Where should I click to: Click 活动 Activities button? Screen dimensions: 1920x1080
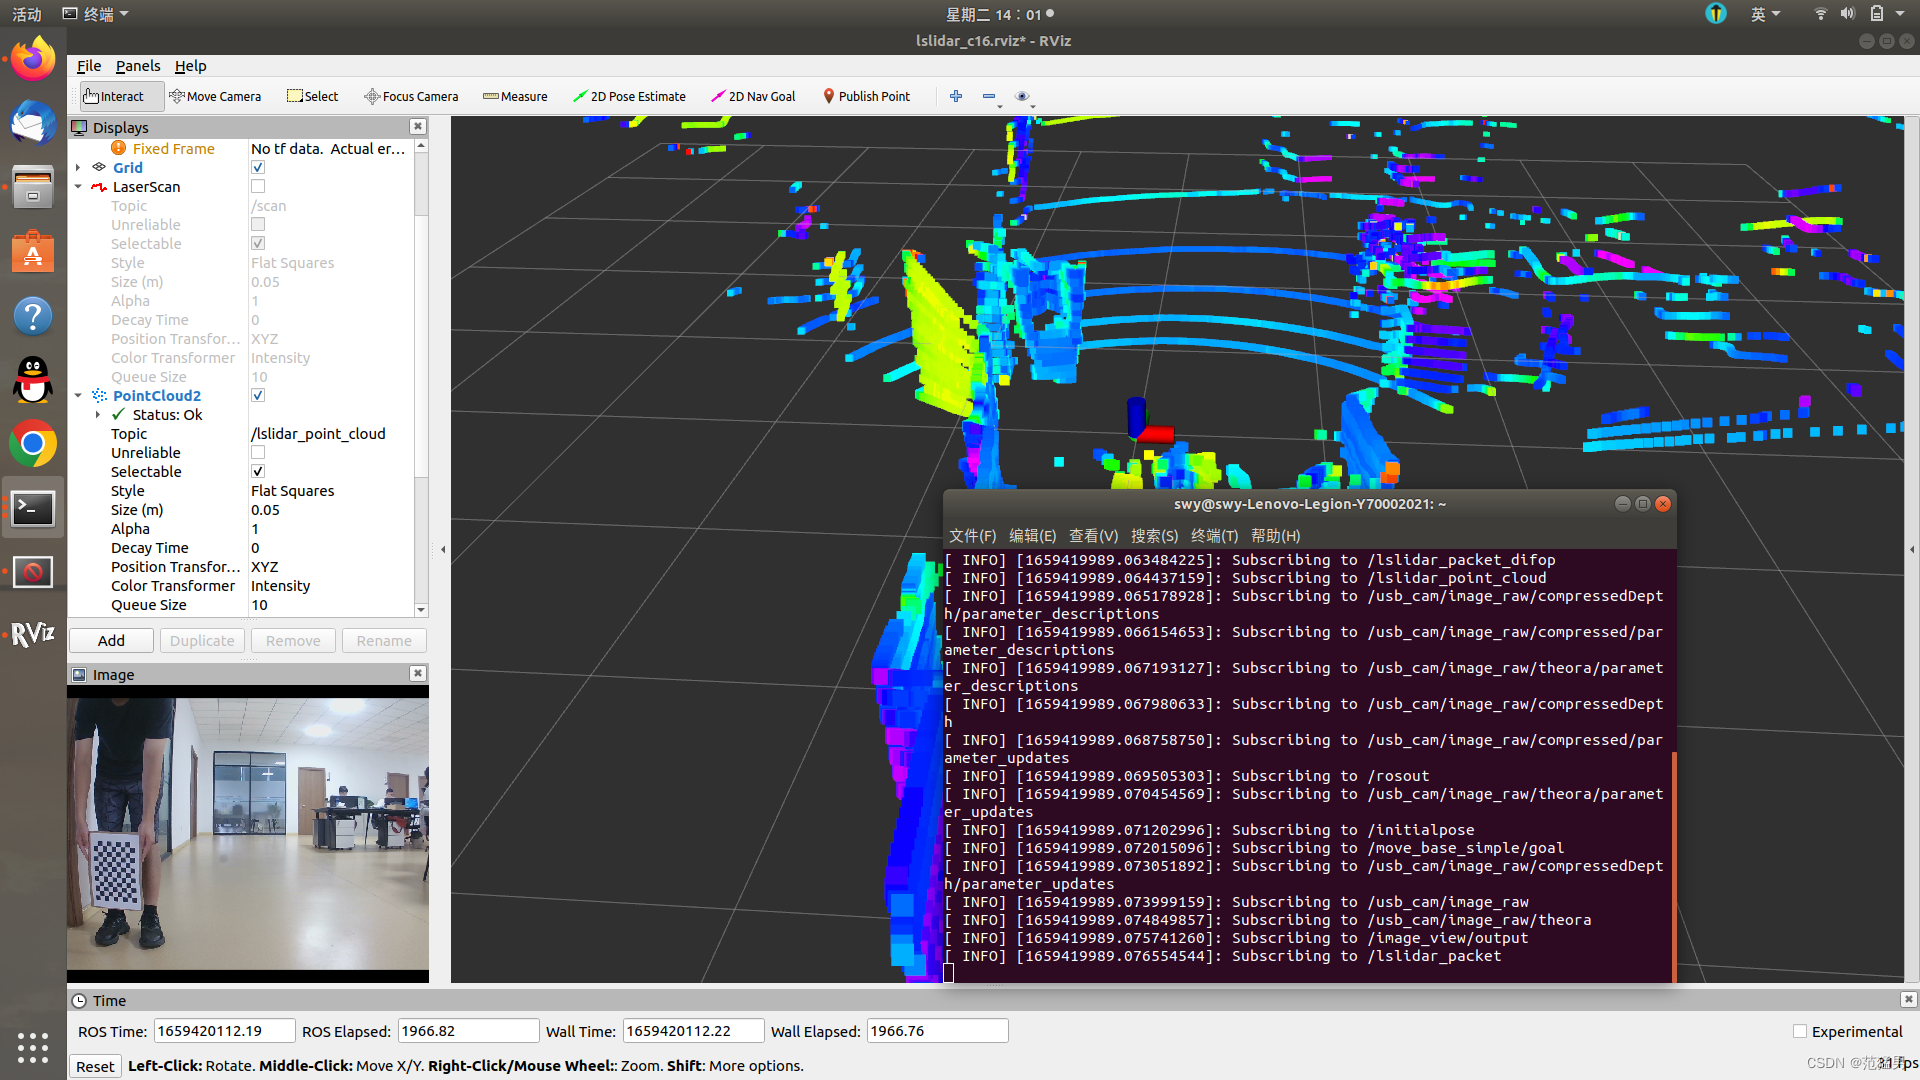coord(27,14)
